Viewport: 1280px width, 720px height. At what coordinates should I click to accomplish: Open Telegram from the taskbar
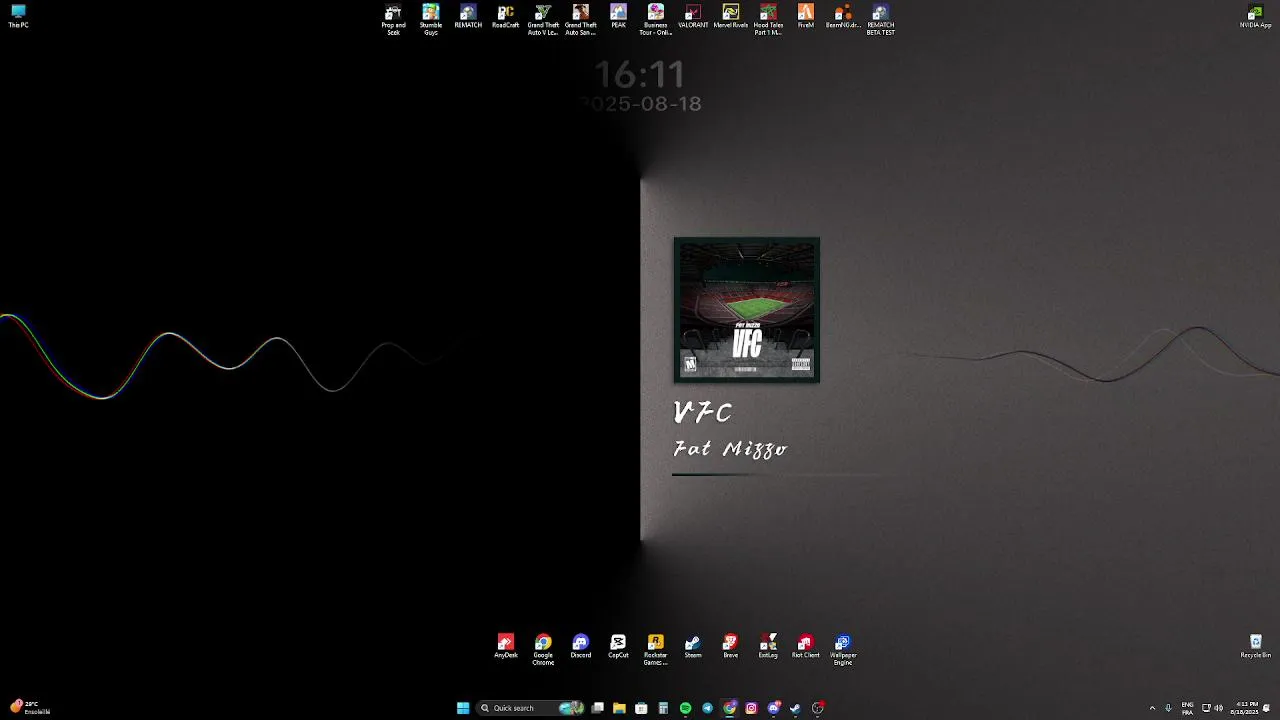(x=707, y=708)
